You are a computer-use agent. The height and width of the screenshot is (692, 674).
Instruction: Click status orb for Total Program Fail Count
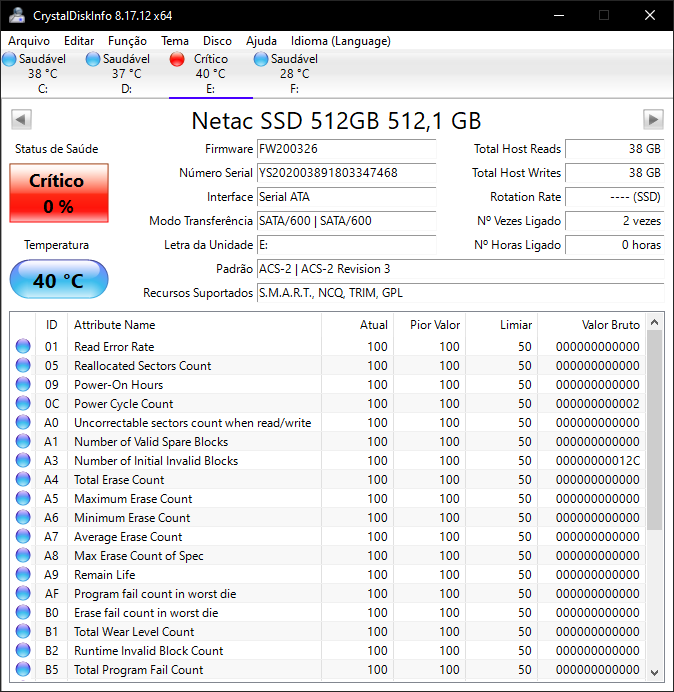point(23,669)
